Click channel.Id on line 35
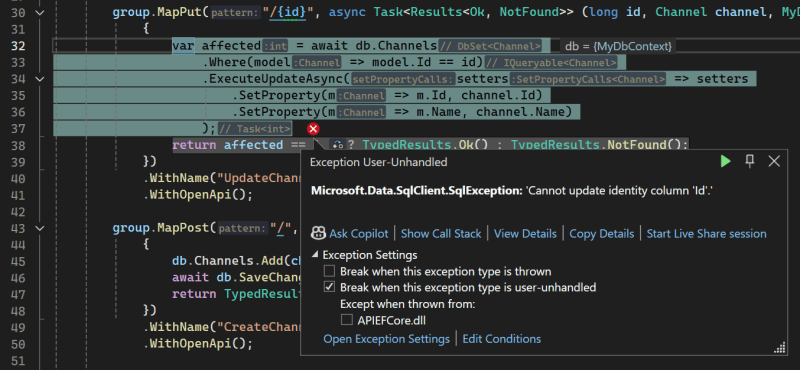The image size is (800, 370). (498, 95)
